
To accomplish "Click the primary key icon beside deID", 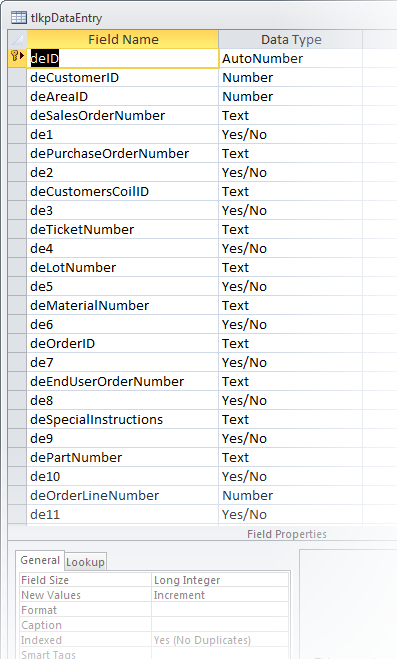I will pos(15,55).
